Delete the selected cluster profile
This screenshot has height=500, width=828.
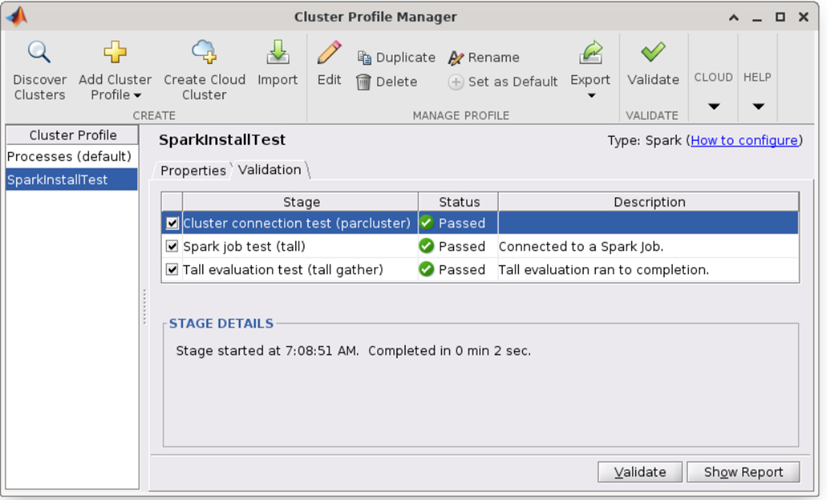point(387,82)
